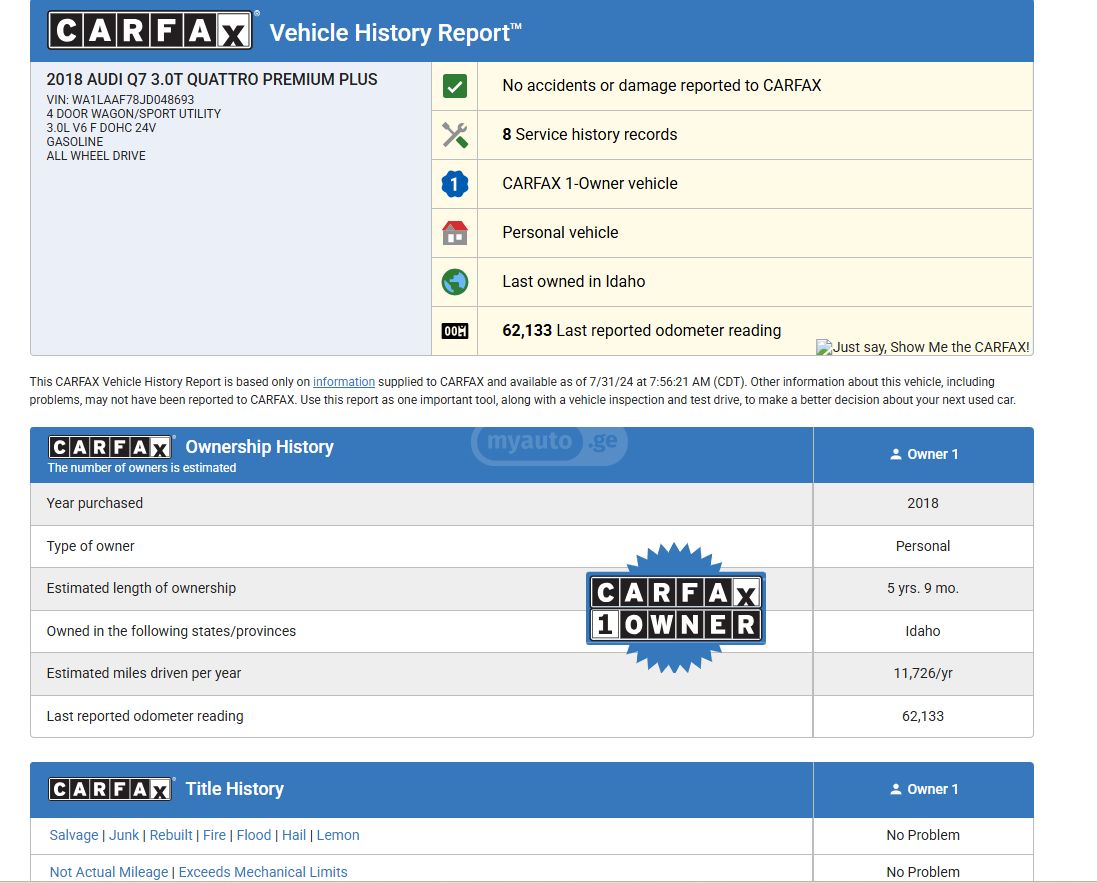
Task: Click the globe Last owned in Idaho icon
Action: [x=455, y=282]
